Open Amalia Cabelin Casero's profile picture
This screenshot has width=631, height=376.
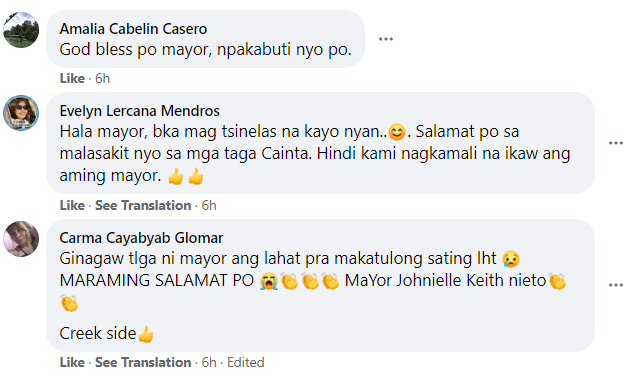coord(21,30)
